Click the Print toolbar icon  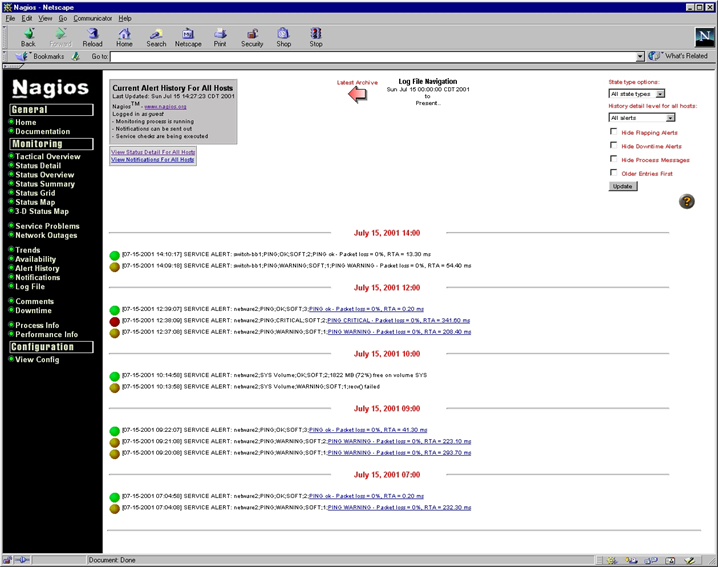(x=220, y=37)
